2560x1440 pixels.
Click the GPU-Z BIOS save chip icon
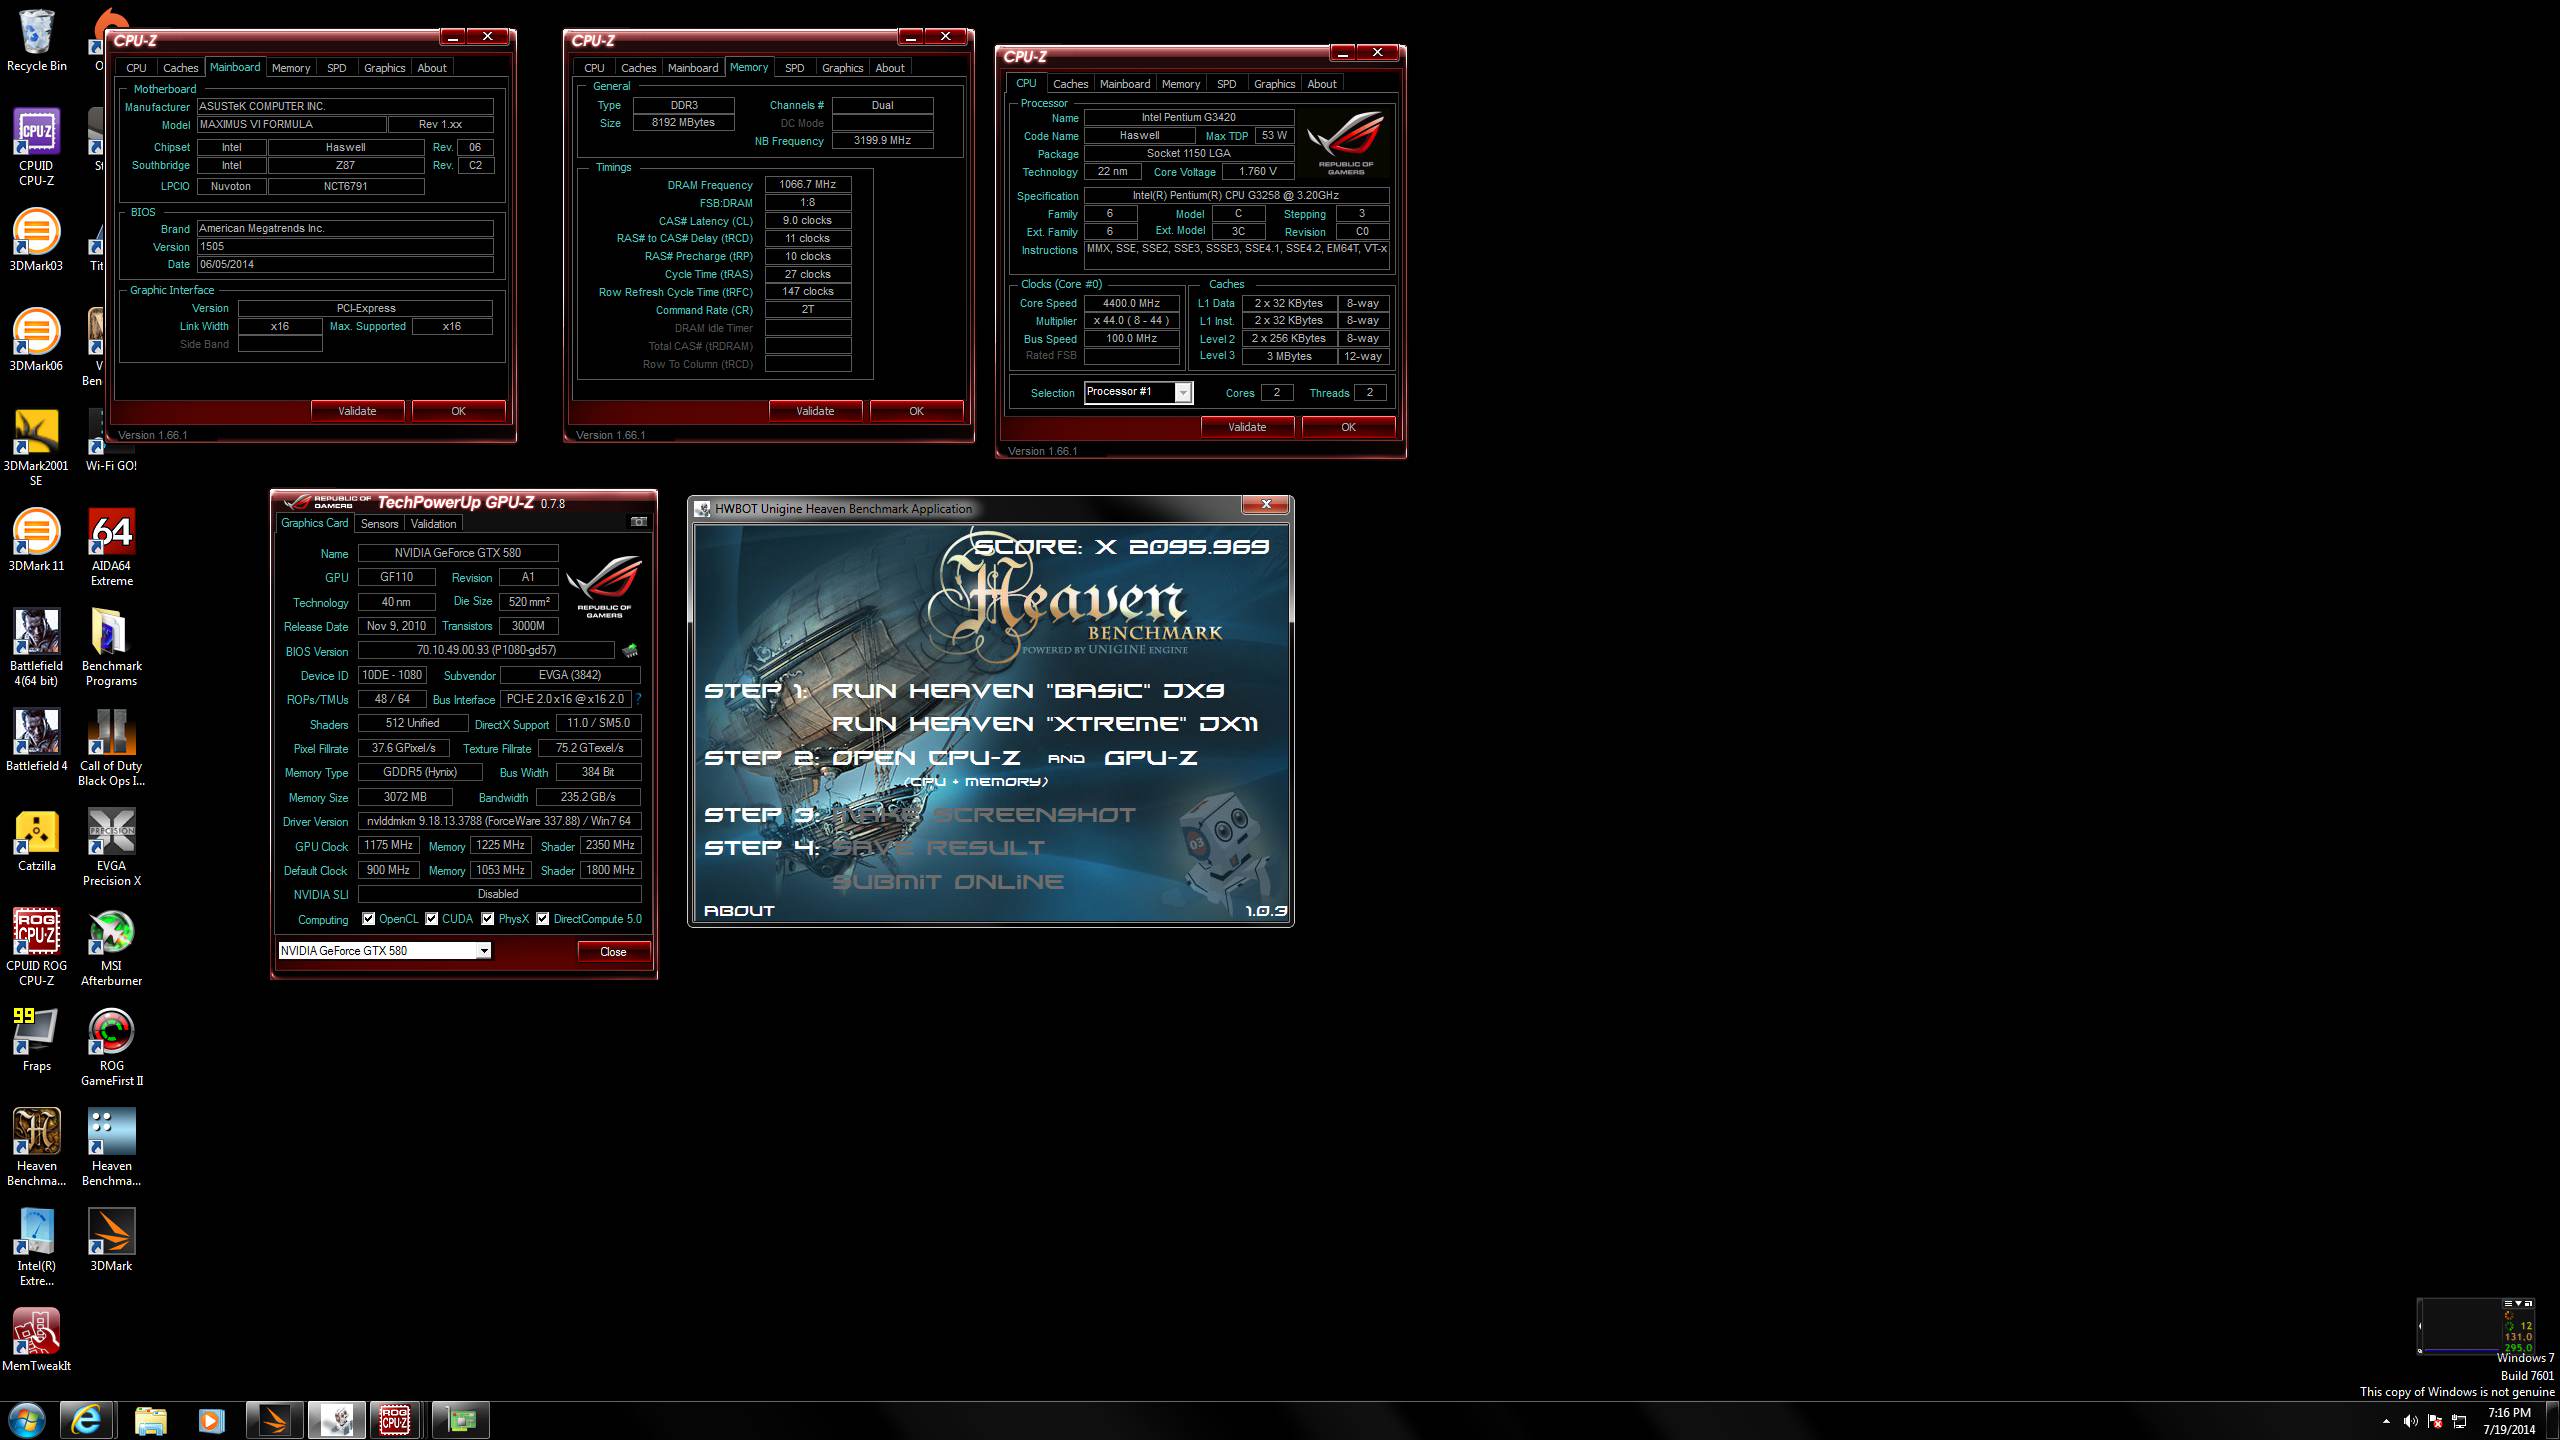(630, 651)
